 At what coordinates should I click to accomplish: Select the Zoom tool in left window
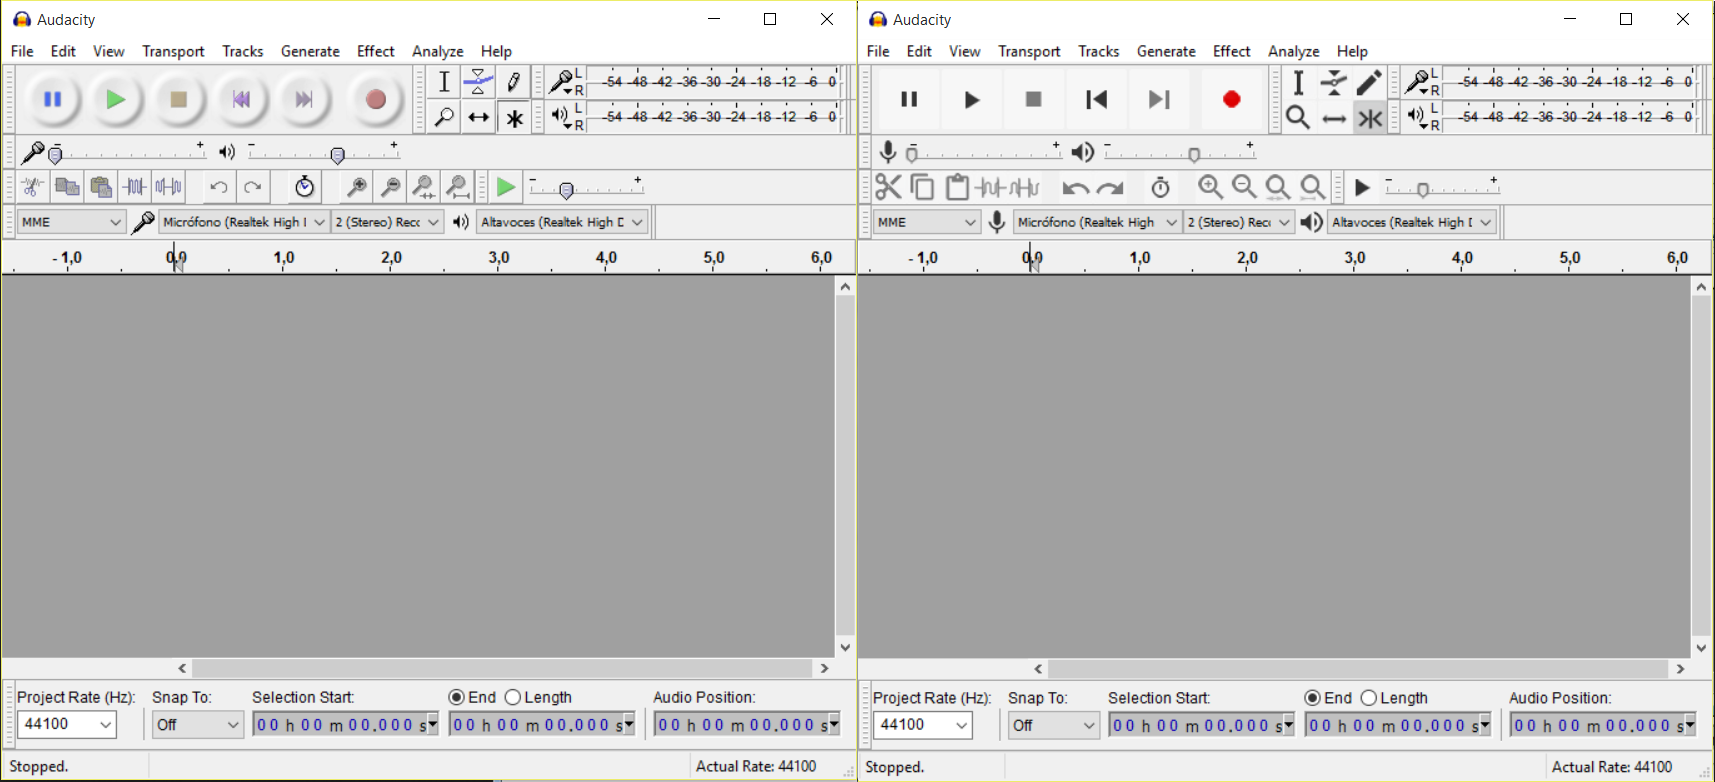coord(444,117)
